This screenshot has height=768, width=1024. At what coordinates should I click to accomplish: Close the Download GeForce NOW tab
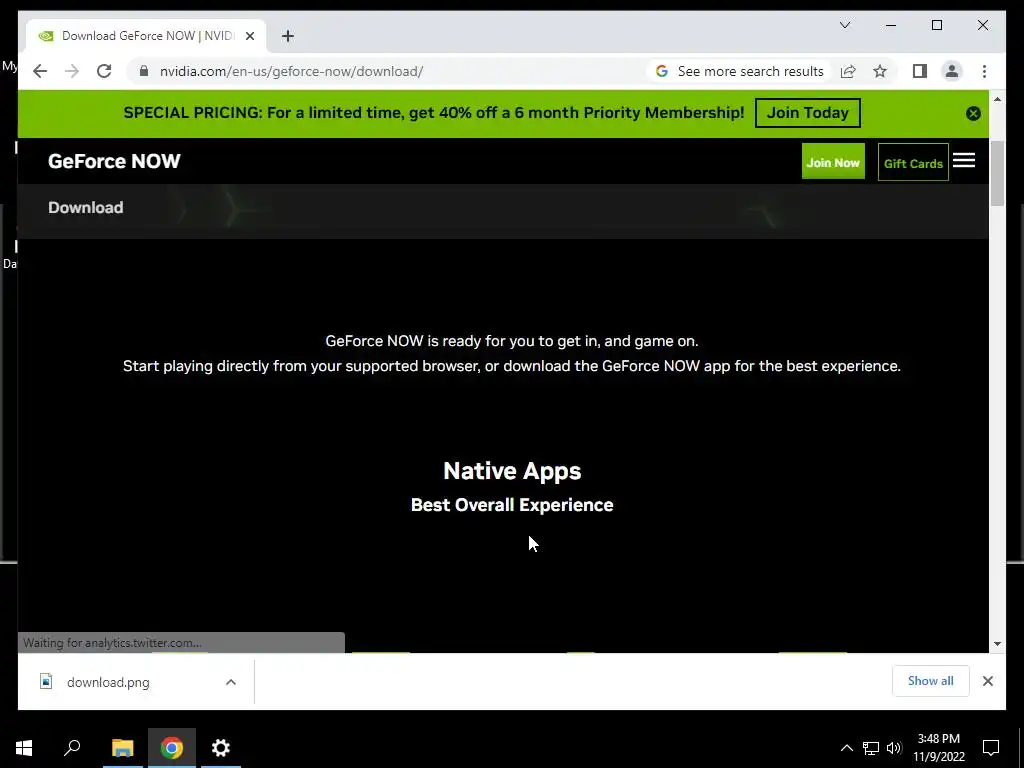coord(249,36)
